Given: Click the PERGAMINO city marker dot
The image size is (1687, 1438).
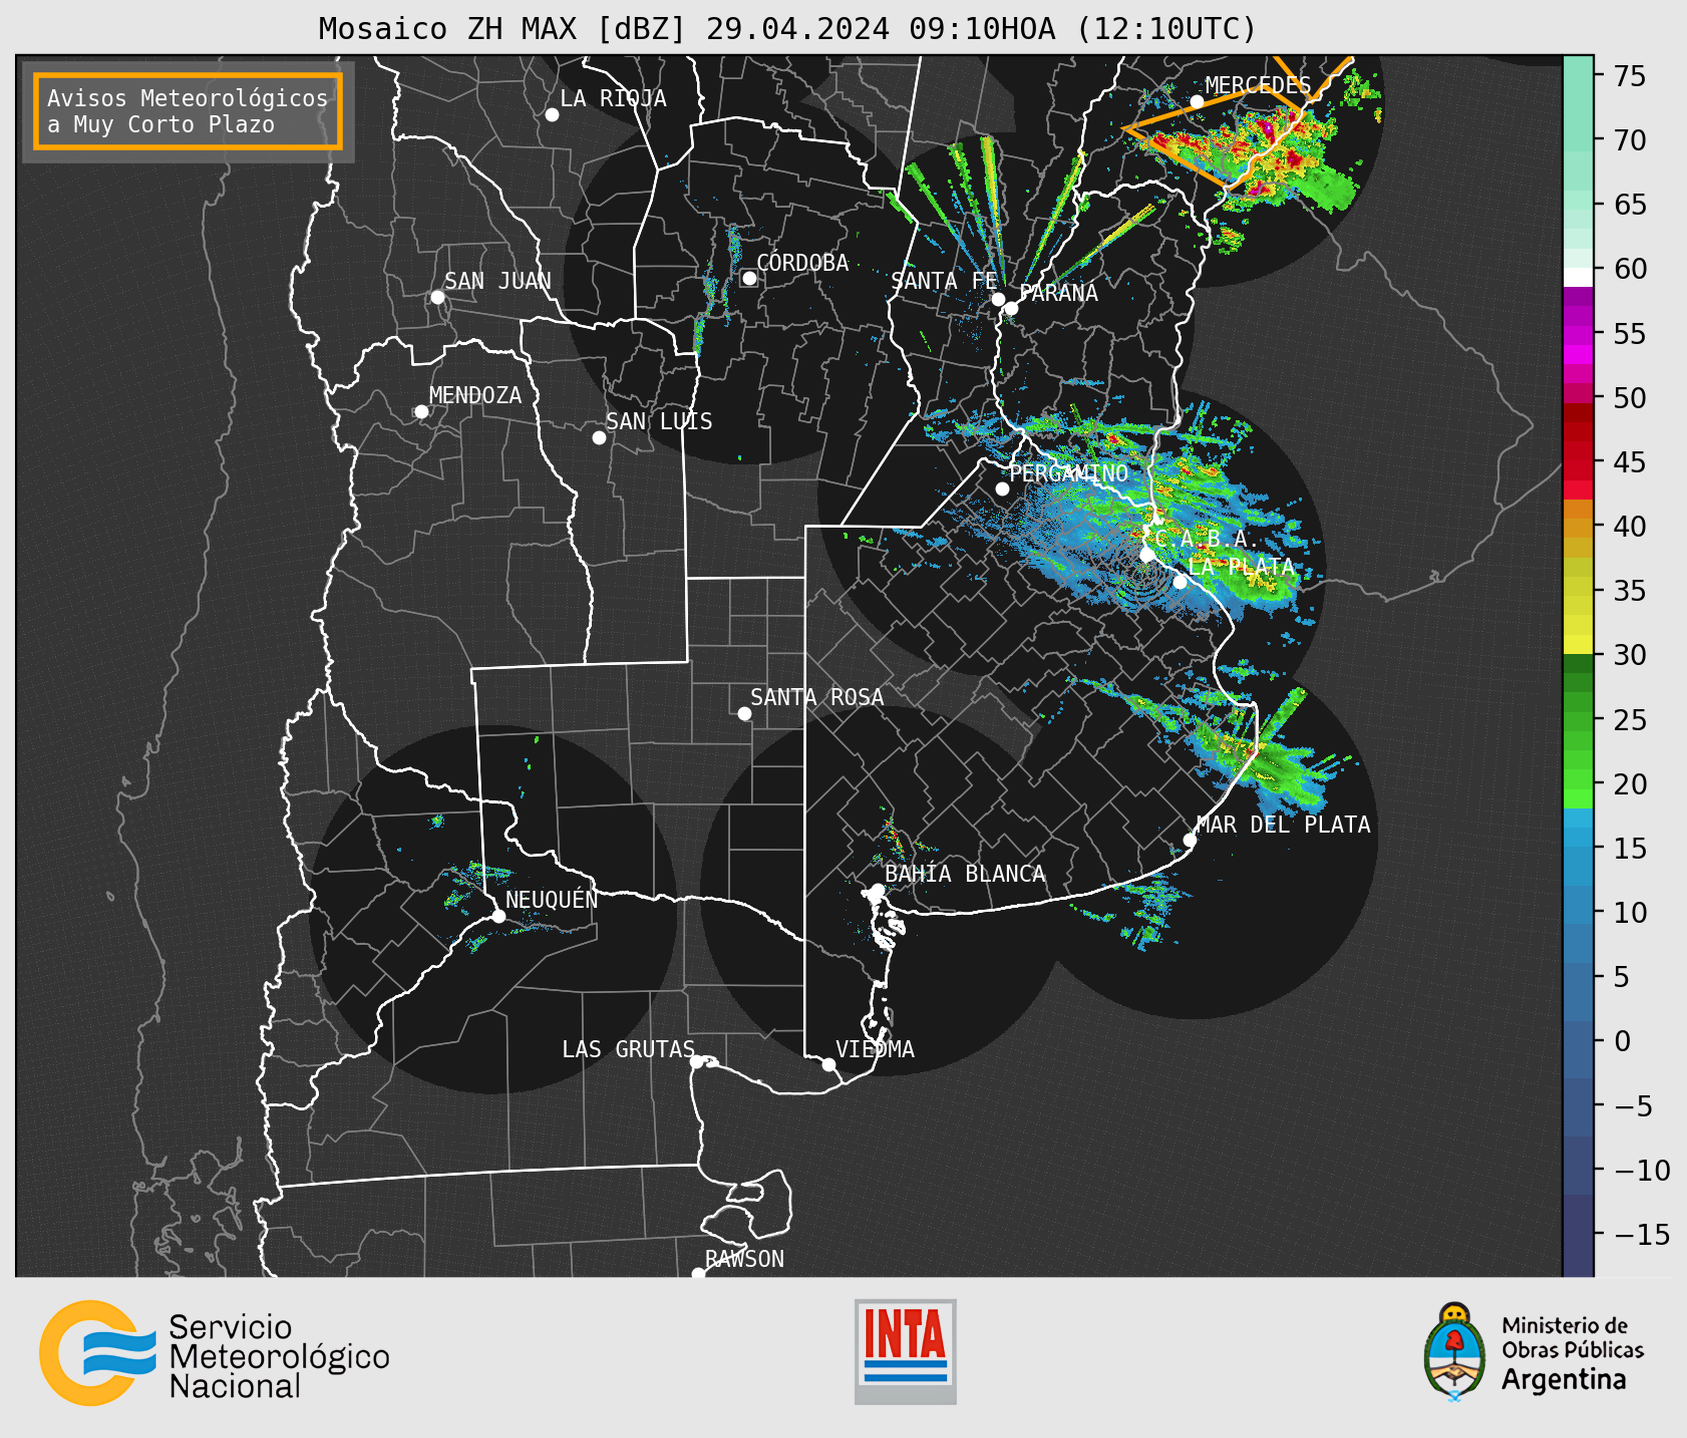Looking at the screenshot, I should pyautogui.click(x=1002, y=489).
